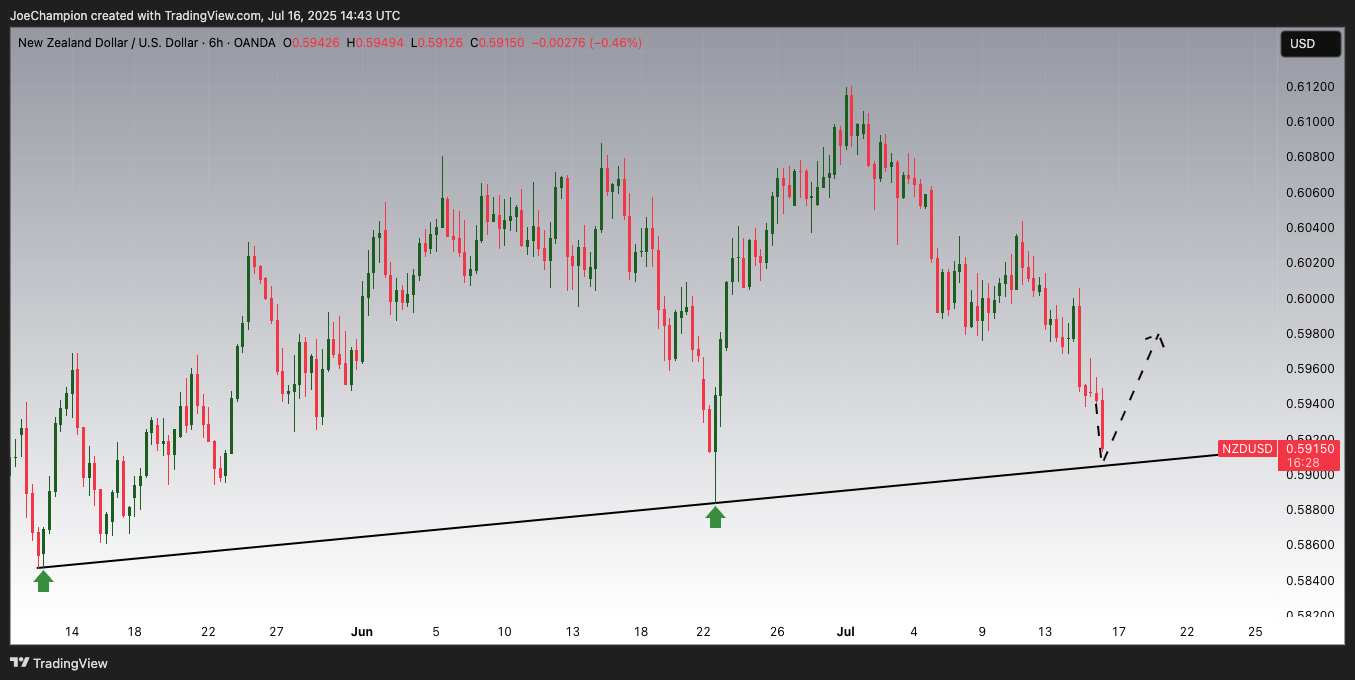Click the 0.61000 price axis label
1355x680 pixels.
(1308, 122)
